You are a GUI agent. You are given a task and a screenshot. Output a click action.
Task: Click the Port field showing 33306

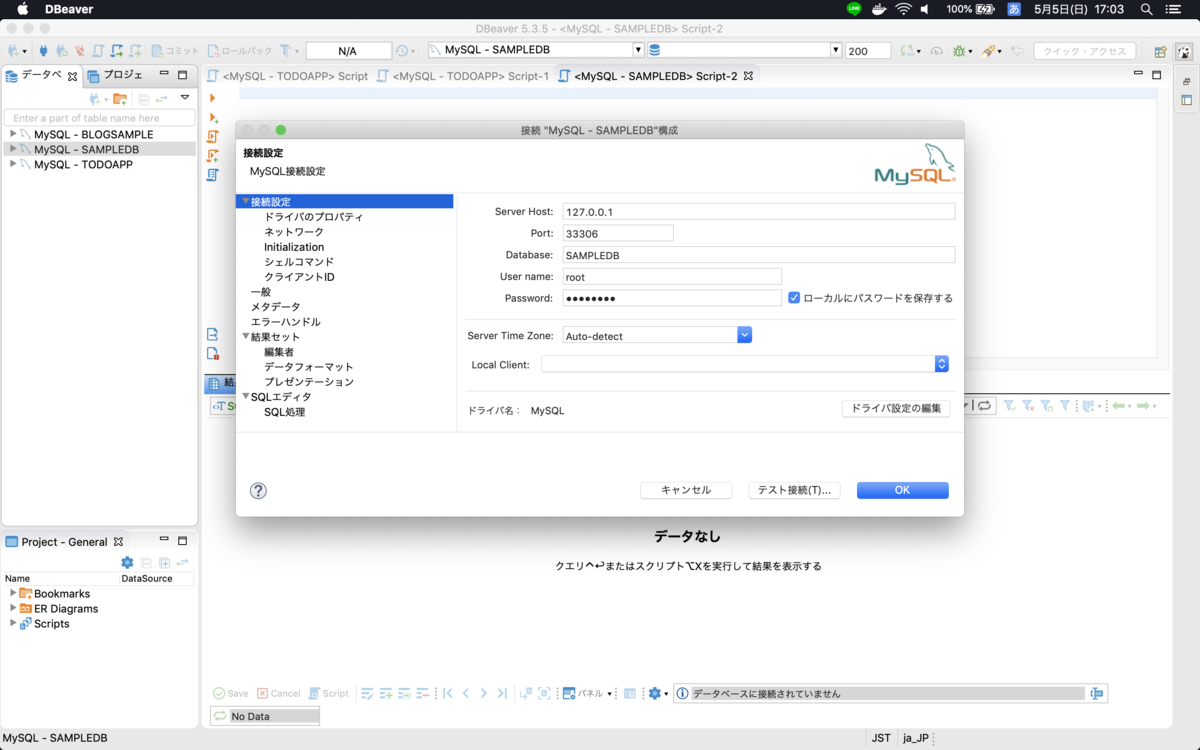[x=618, y=233]
